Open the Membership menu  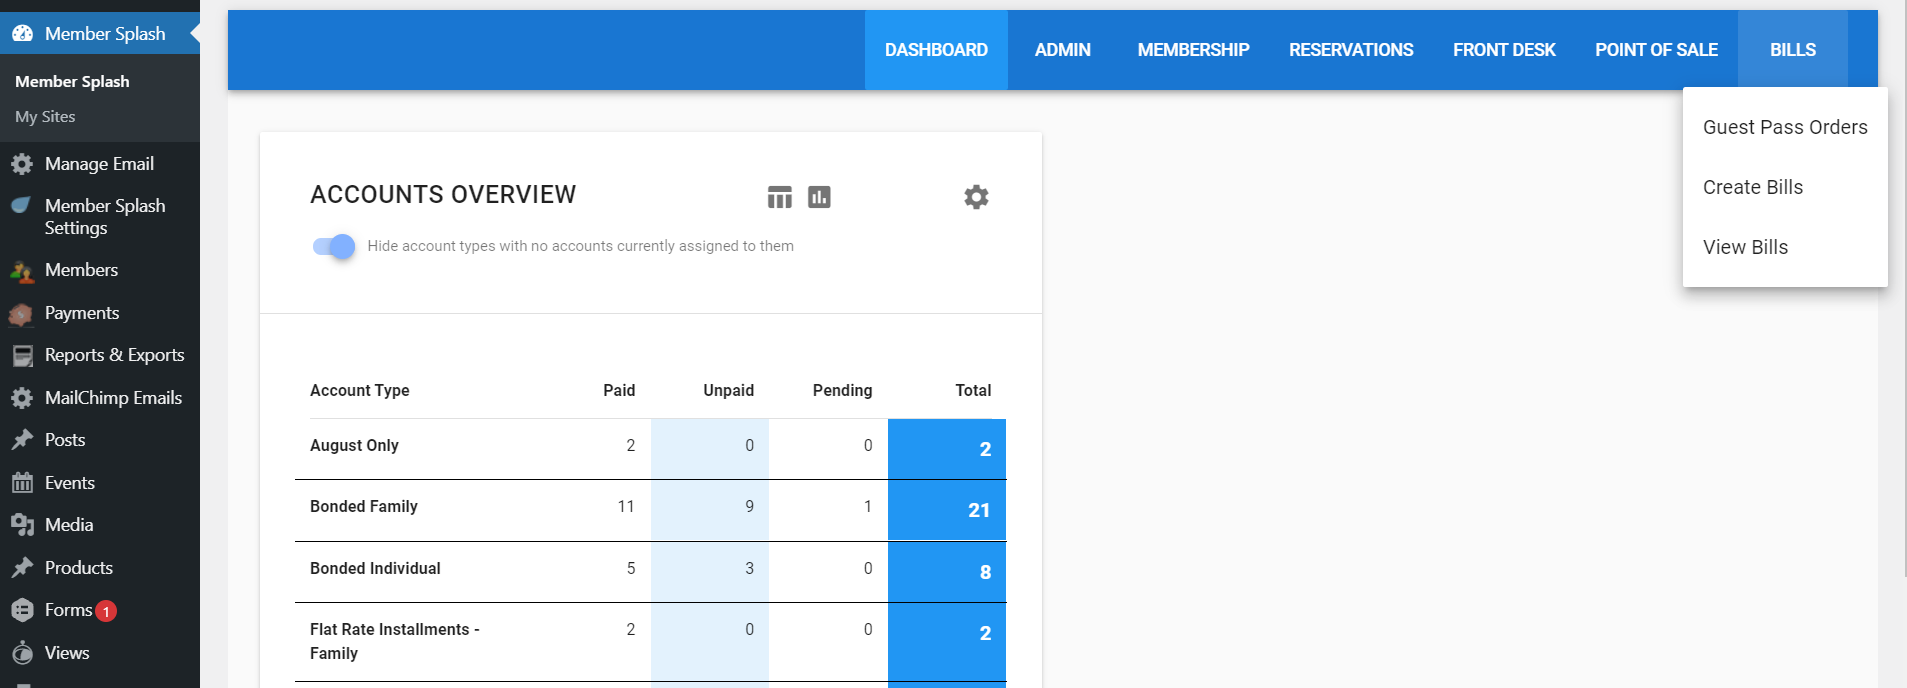coord(1193,50)
